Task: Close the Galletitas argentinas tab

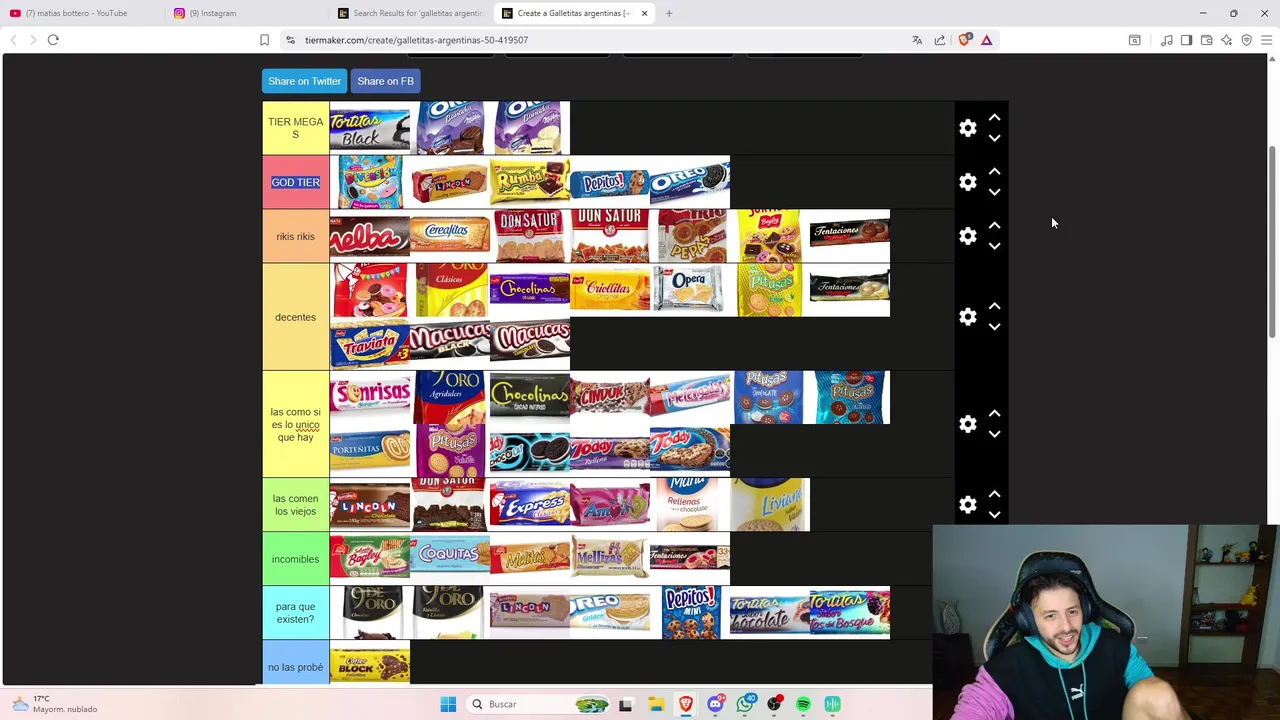Action: point(644,13)
